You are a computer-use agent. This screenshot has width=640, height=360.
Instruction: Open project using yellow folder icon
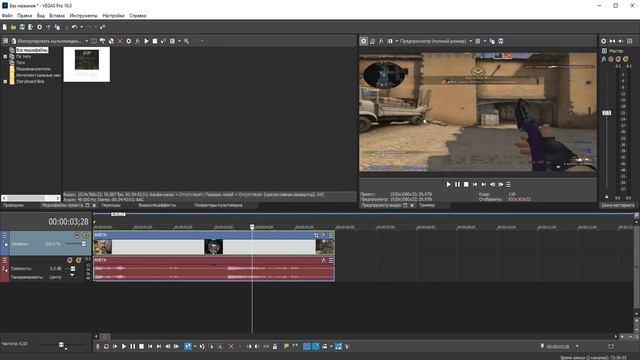tap(13, 27)
